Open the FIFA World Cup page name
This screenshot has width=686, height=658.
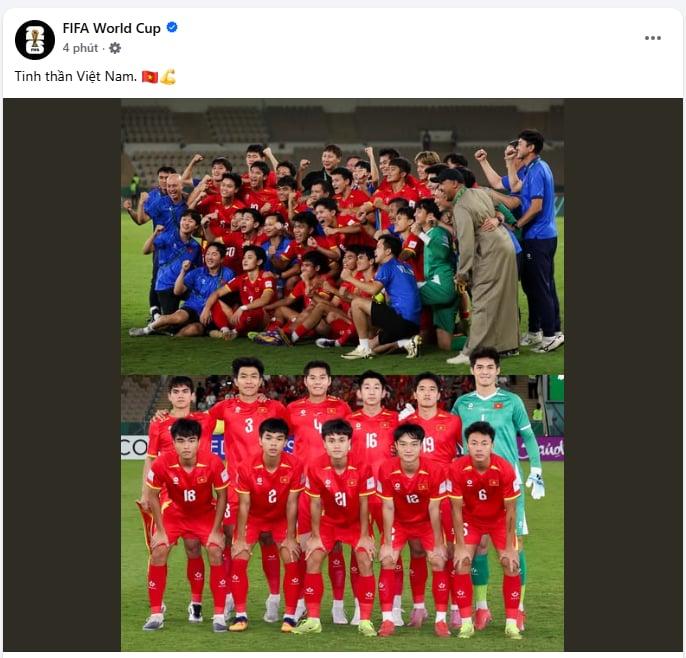click(112, 28)
